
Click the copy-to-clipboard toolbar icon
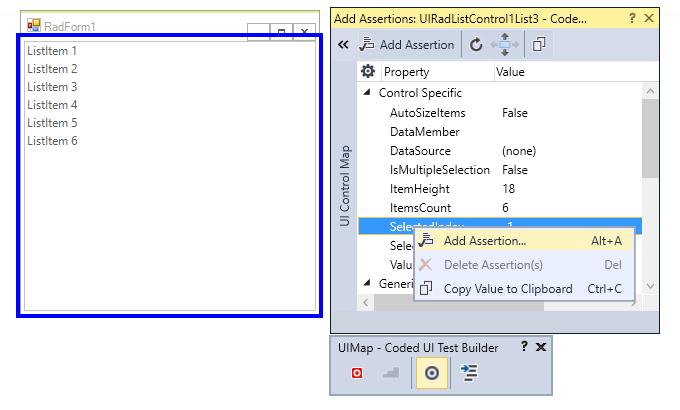(x=539, y=44)
